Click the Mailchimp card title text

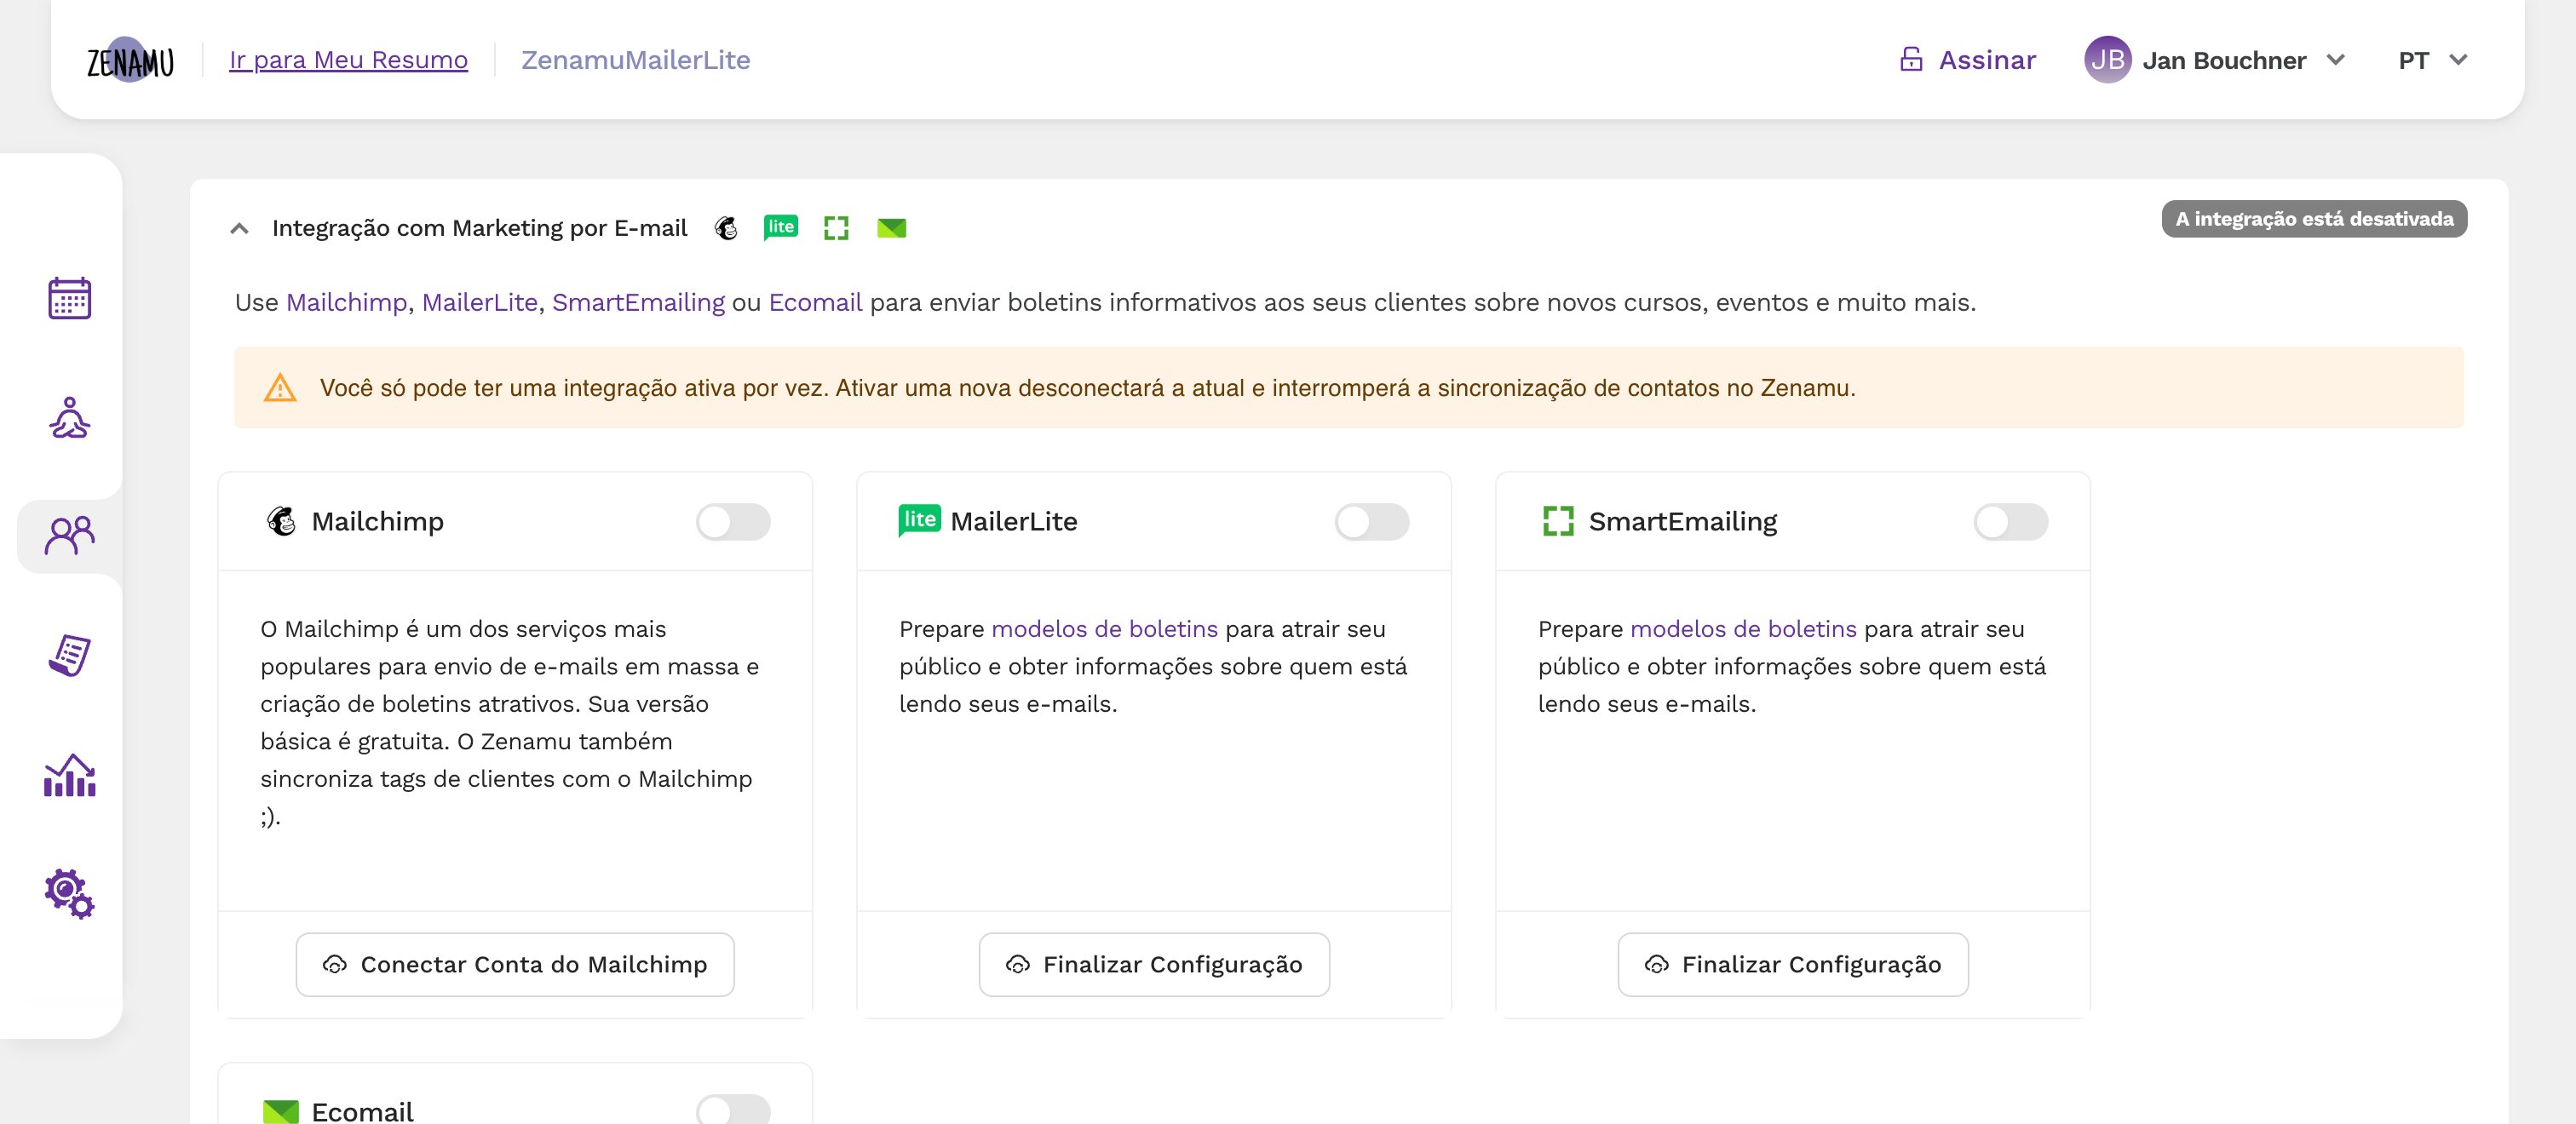(x=378, y=522)
